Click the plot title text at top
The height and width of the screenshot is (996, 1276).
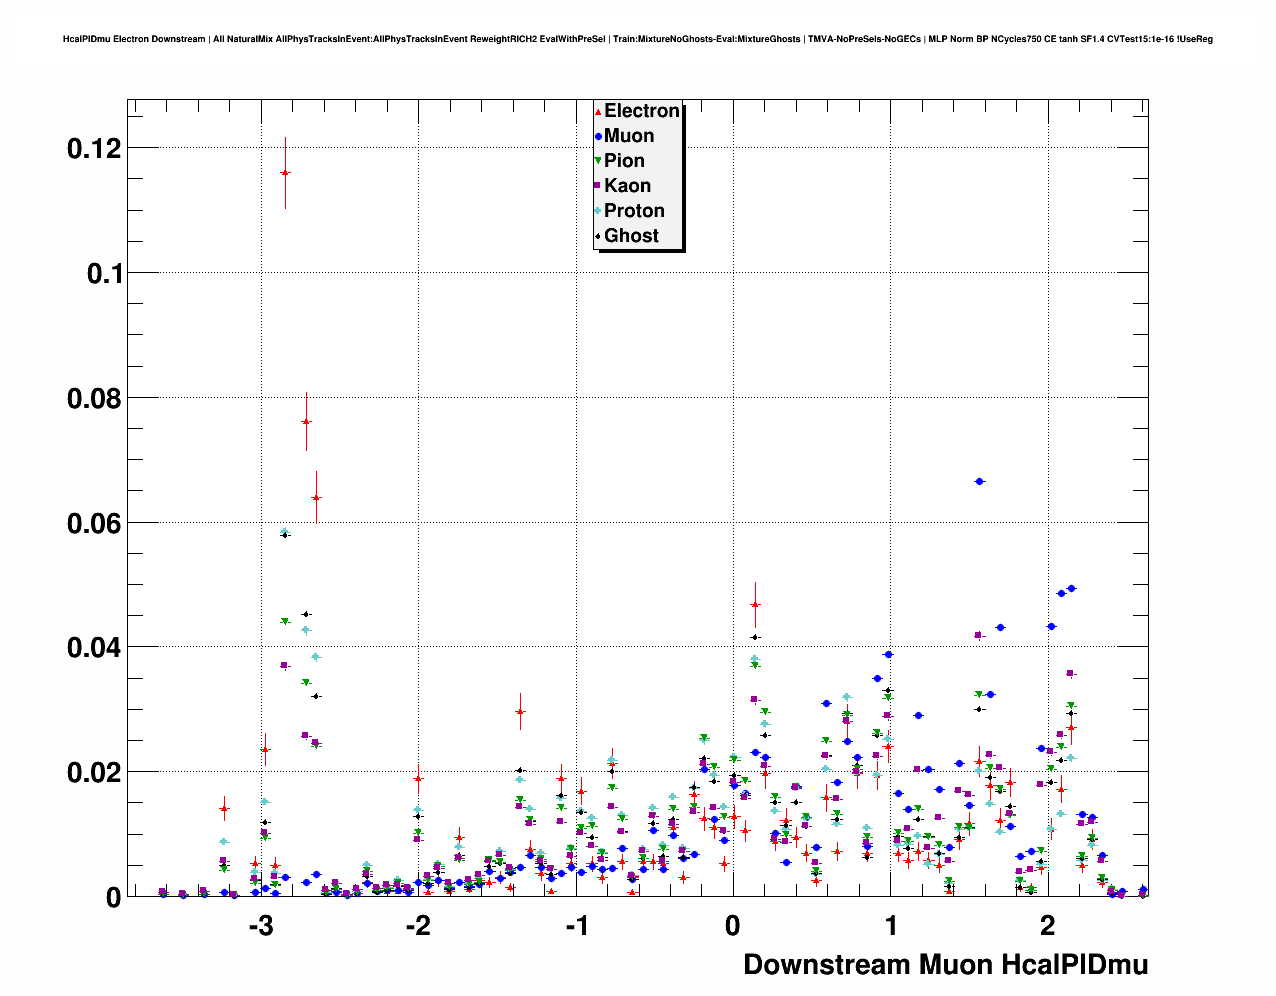(x=637, y=39)
